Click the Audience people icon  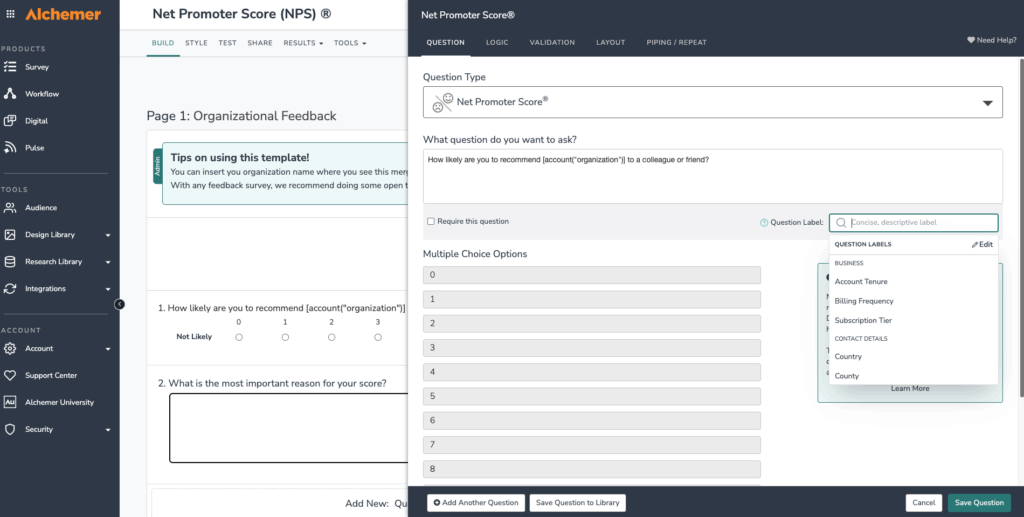[x=10, y=208]
